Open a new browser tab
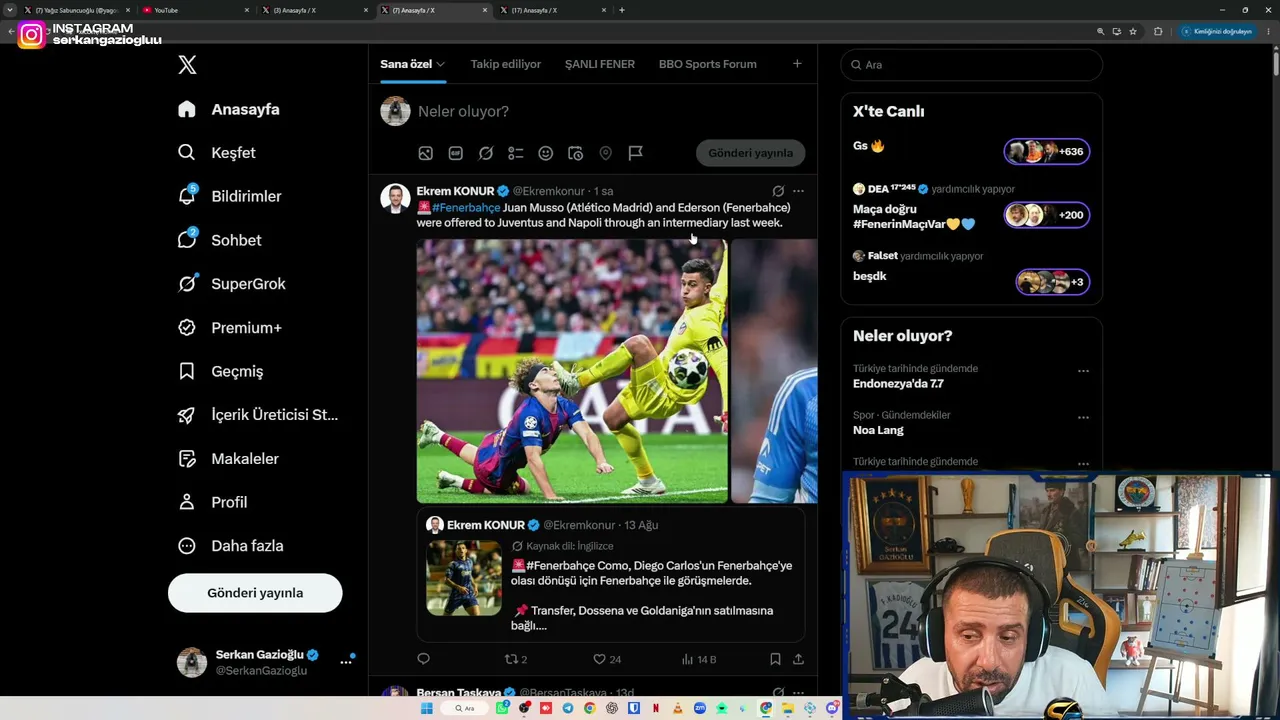This screenshot has width=1280, height=720. tap(622, 10)
